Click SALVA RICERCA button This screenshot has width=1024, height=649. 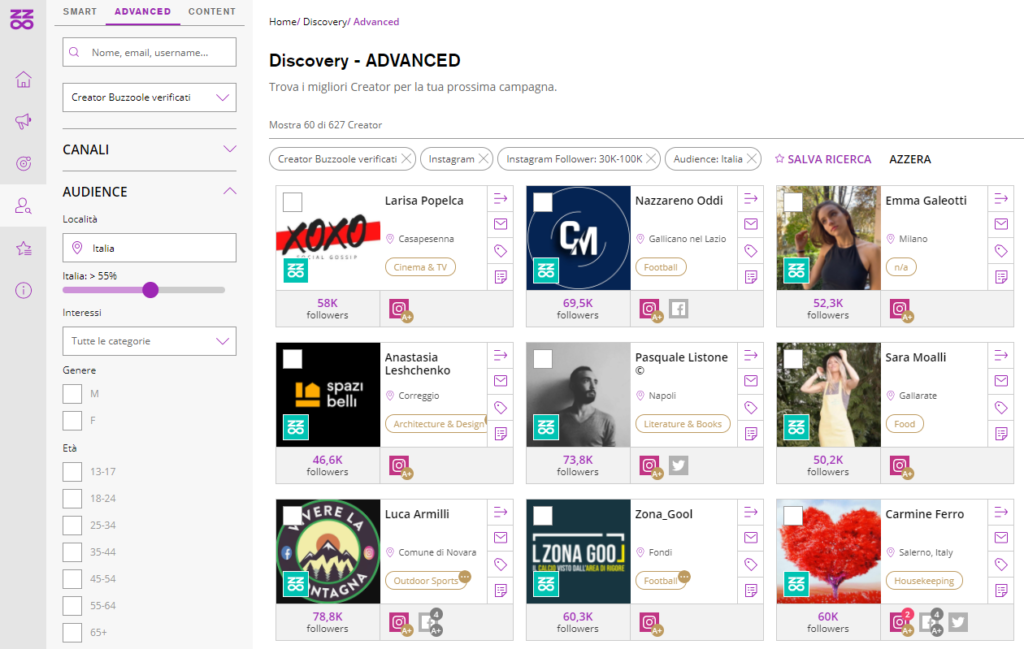point(823,159)
